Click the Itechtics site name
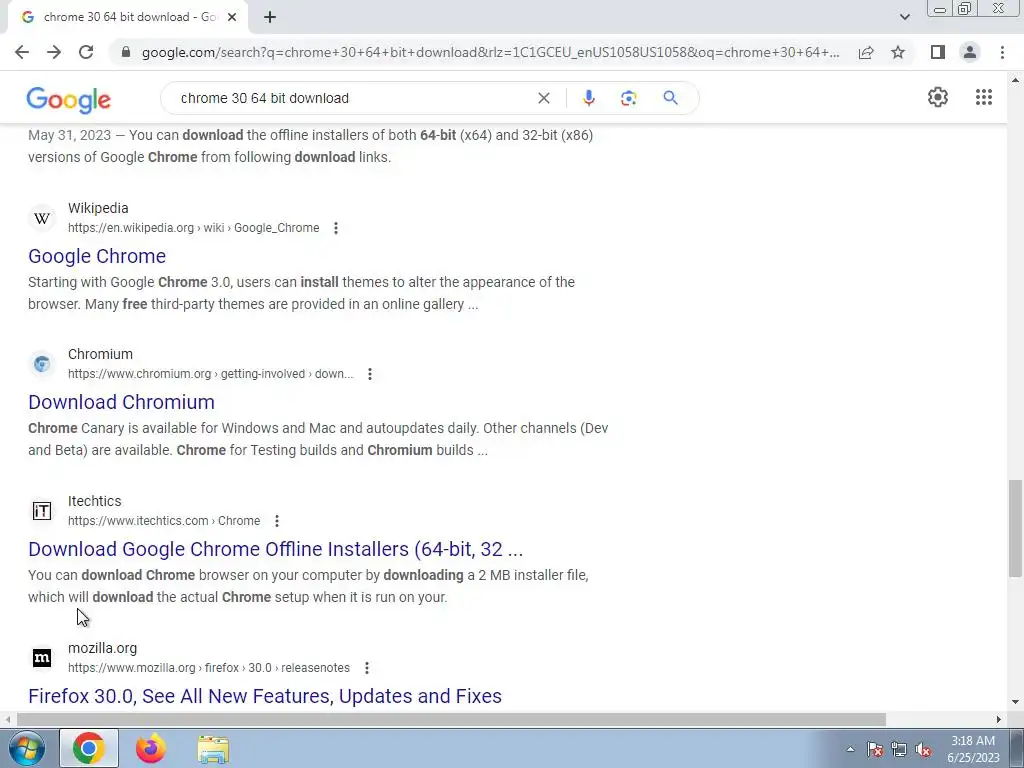 [95, 501]
